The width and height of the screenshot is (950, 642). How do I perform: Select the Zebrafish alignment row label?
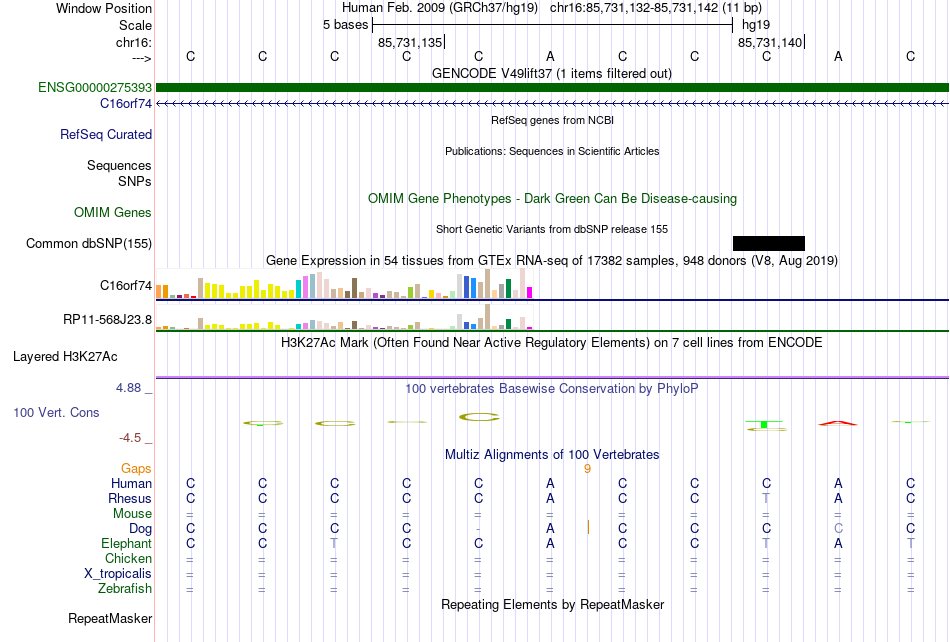(125, 588)
